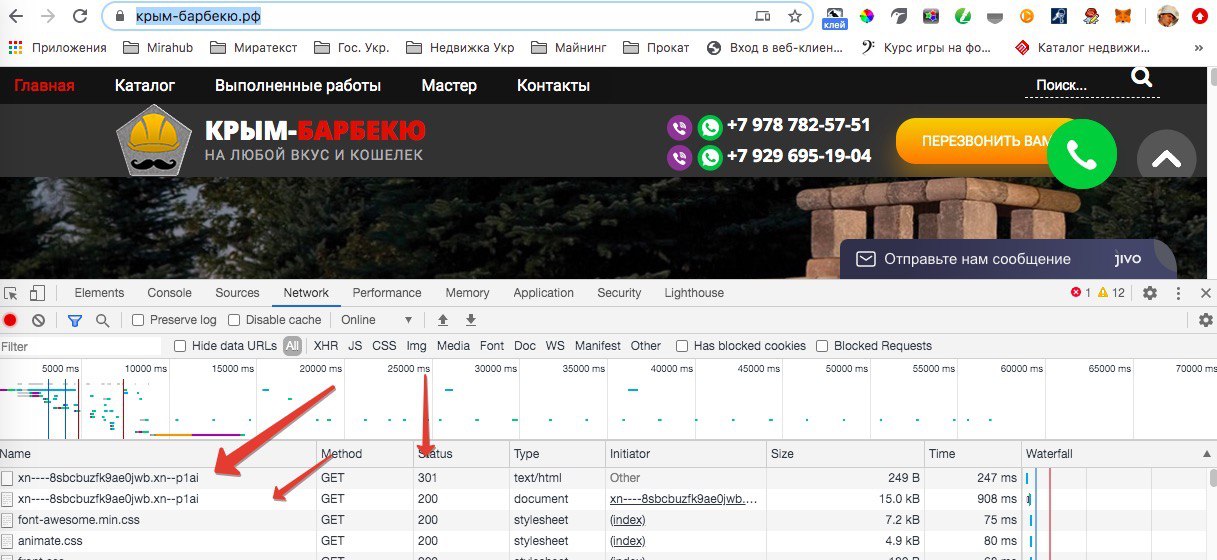
Task: Open Network settings gear on right
Action: (x=1205, y=320)
